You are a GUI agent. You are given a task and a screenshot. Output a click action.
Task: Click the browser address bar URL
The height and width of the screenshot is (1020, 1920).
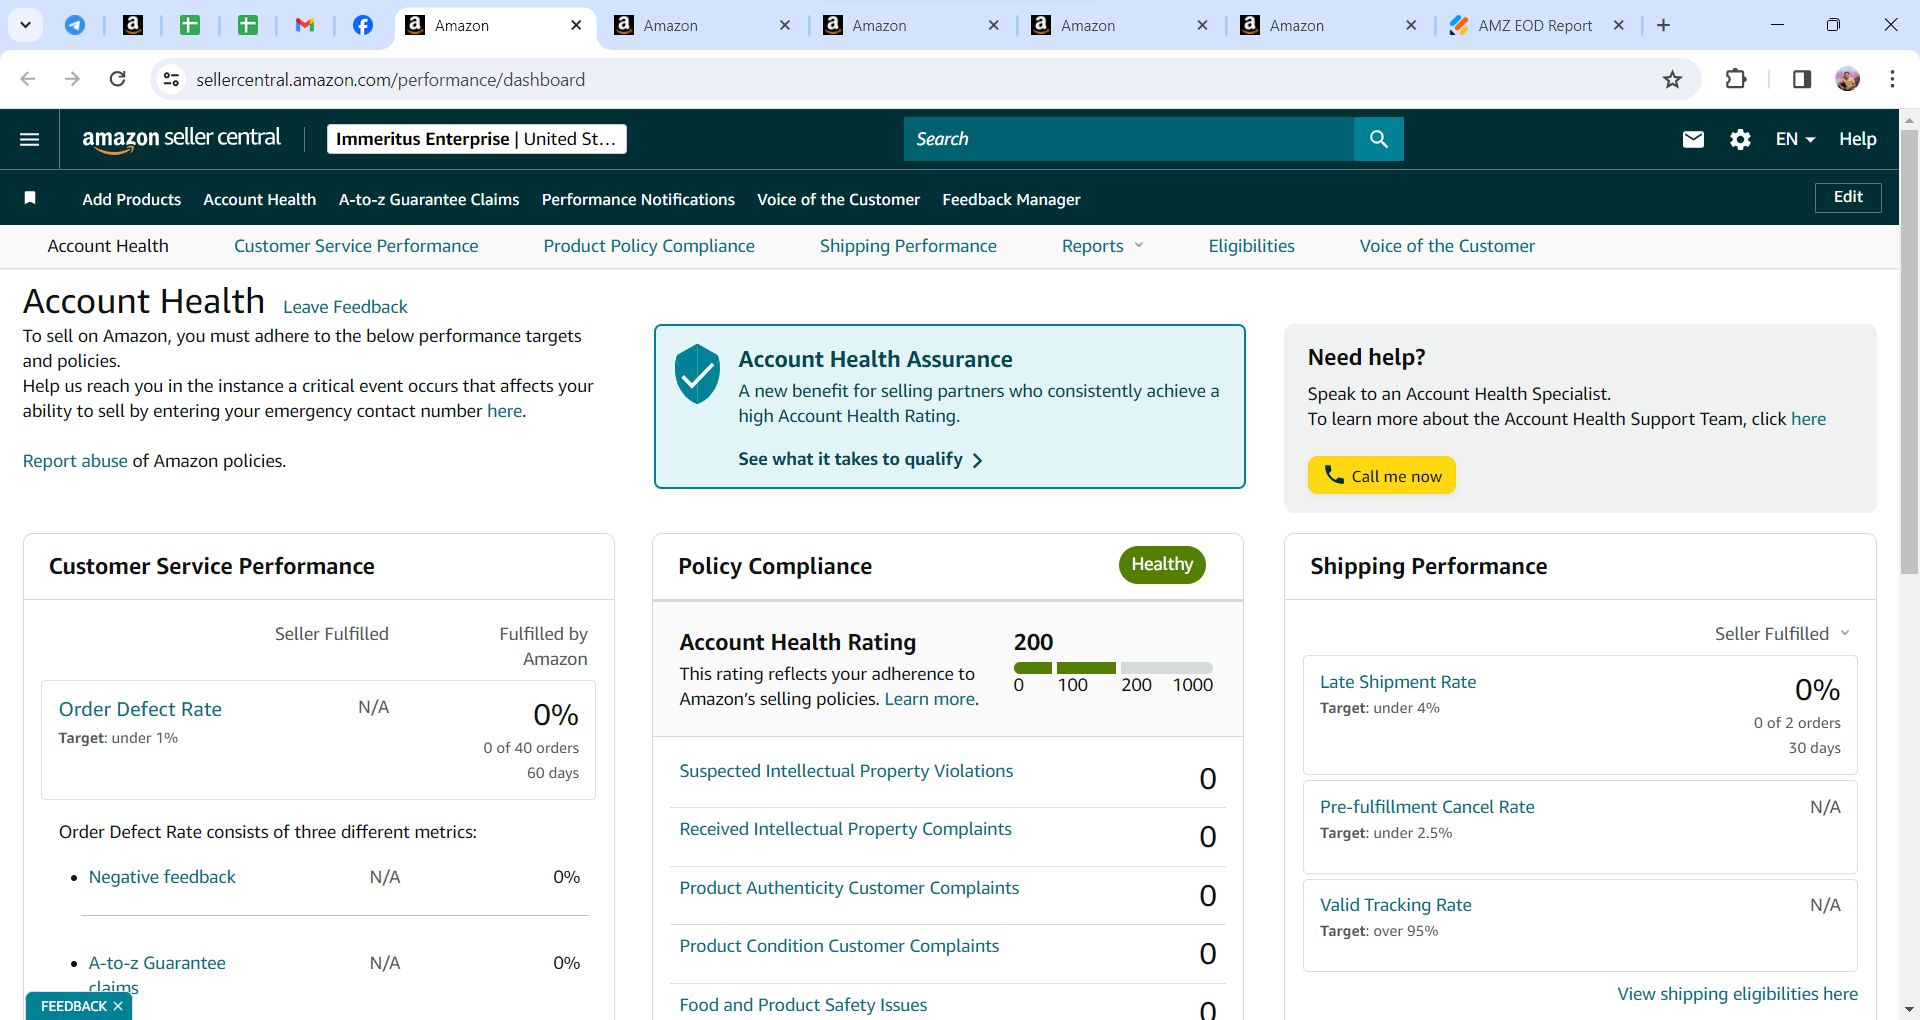[x=390, y=79]
